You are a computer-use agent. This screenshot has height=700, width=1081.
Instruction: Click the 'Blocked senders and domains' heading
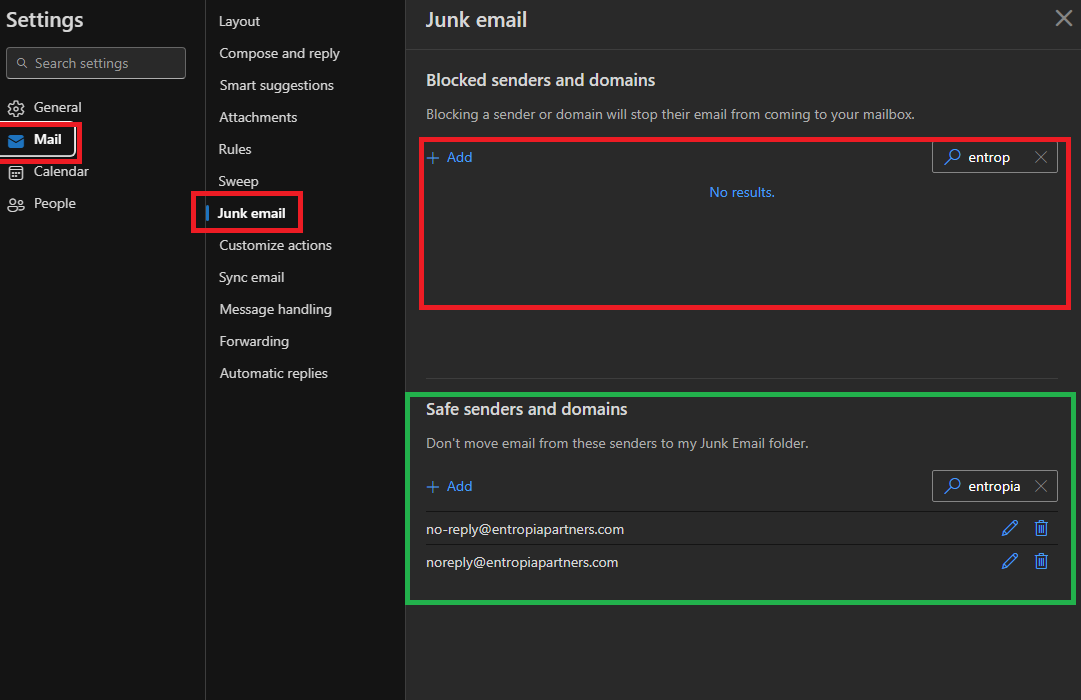coord(540,80)
